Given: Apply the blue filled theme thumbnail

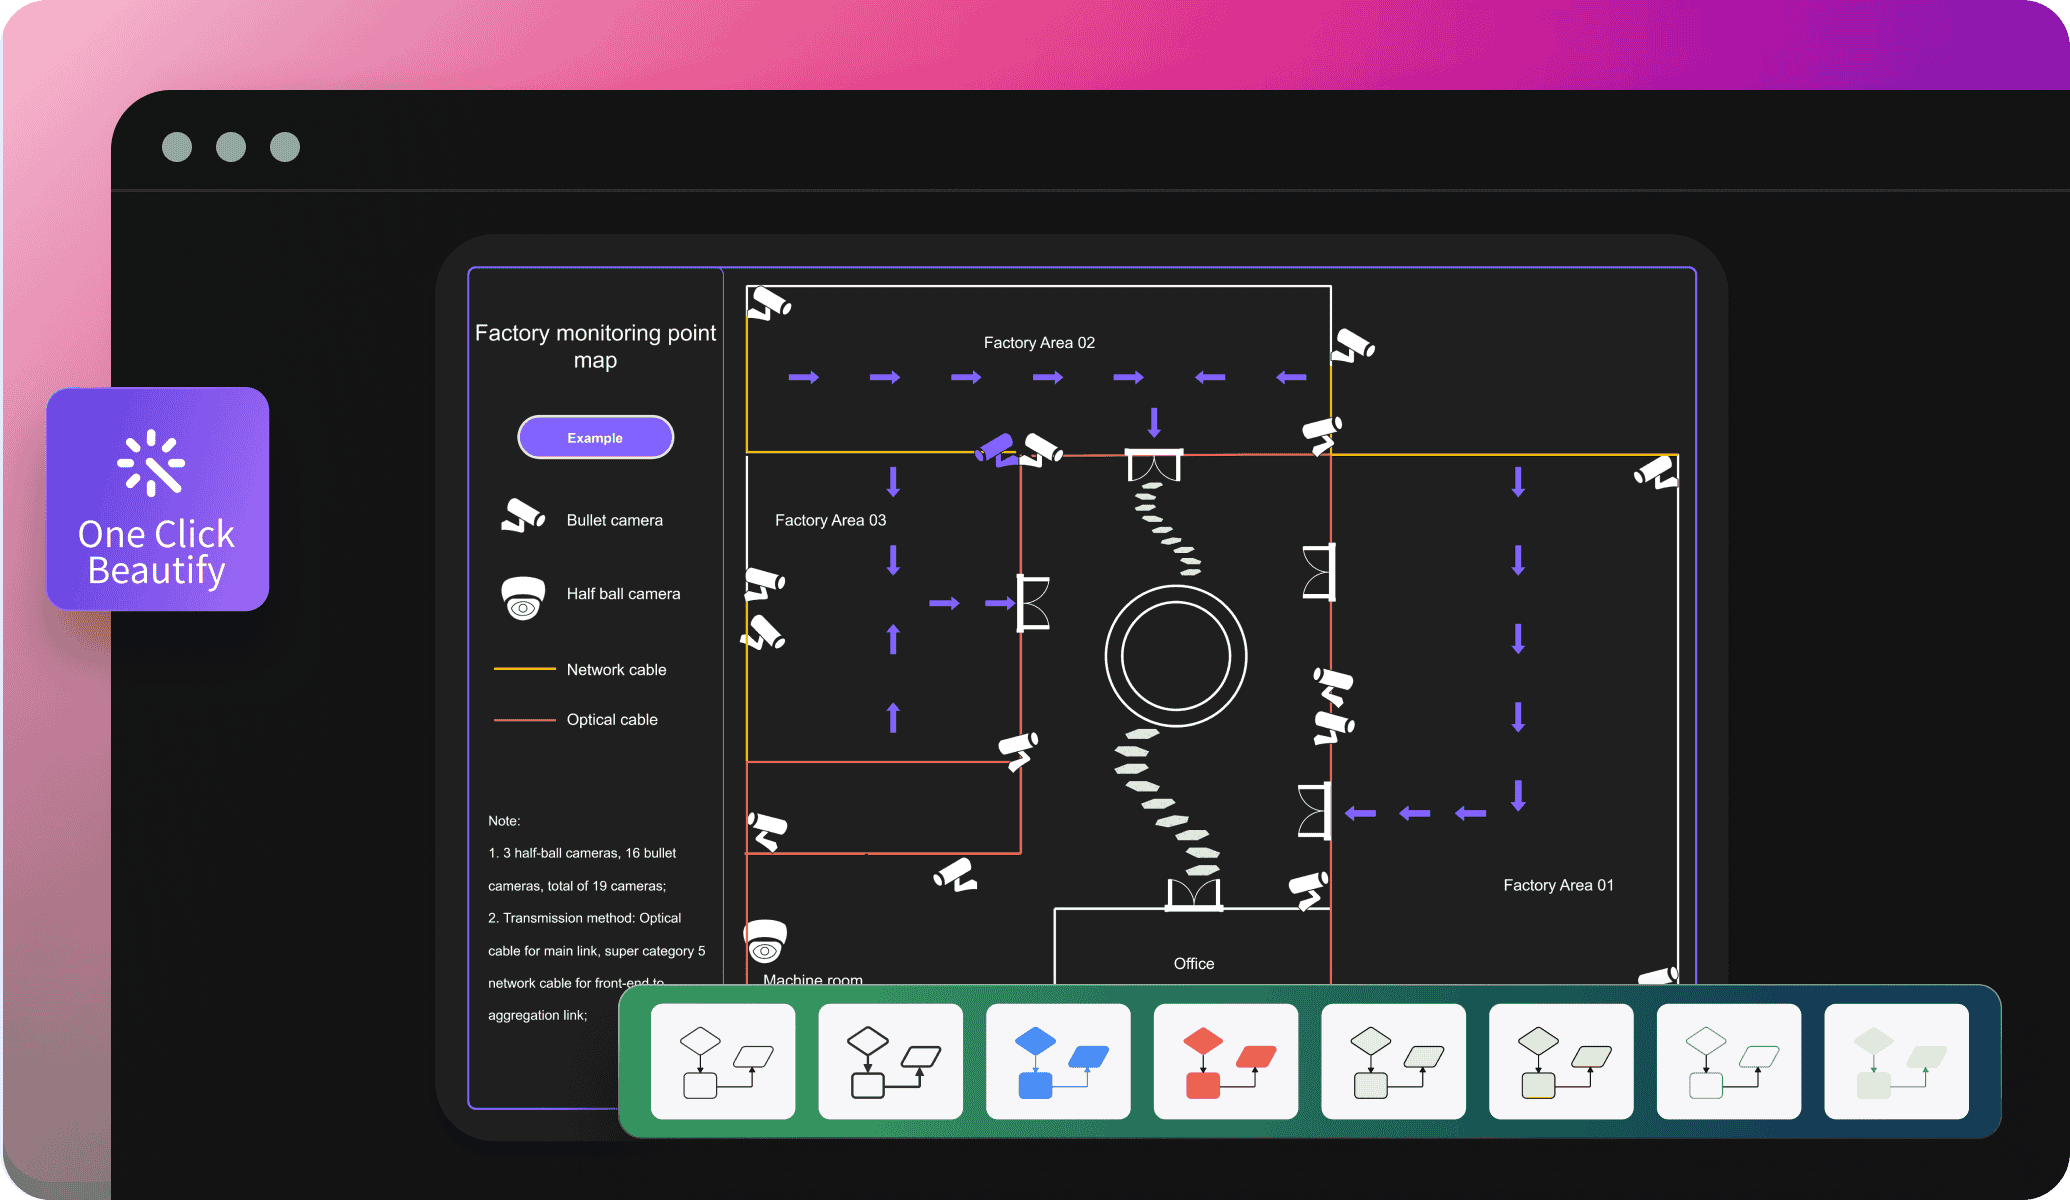Looking at the screenshot, I should point(1058,1061).
